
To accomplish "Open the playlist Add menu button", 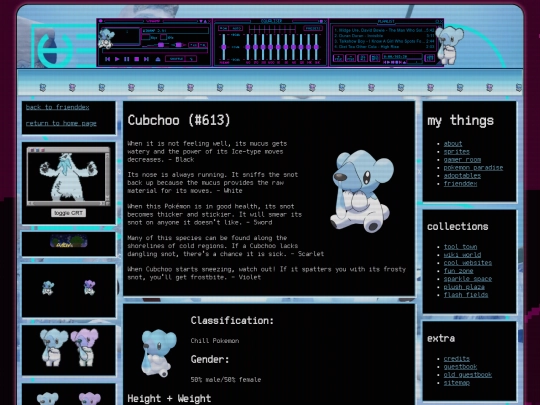I will [338, 58].
